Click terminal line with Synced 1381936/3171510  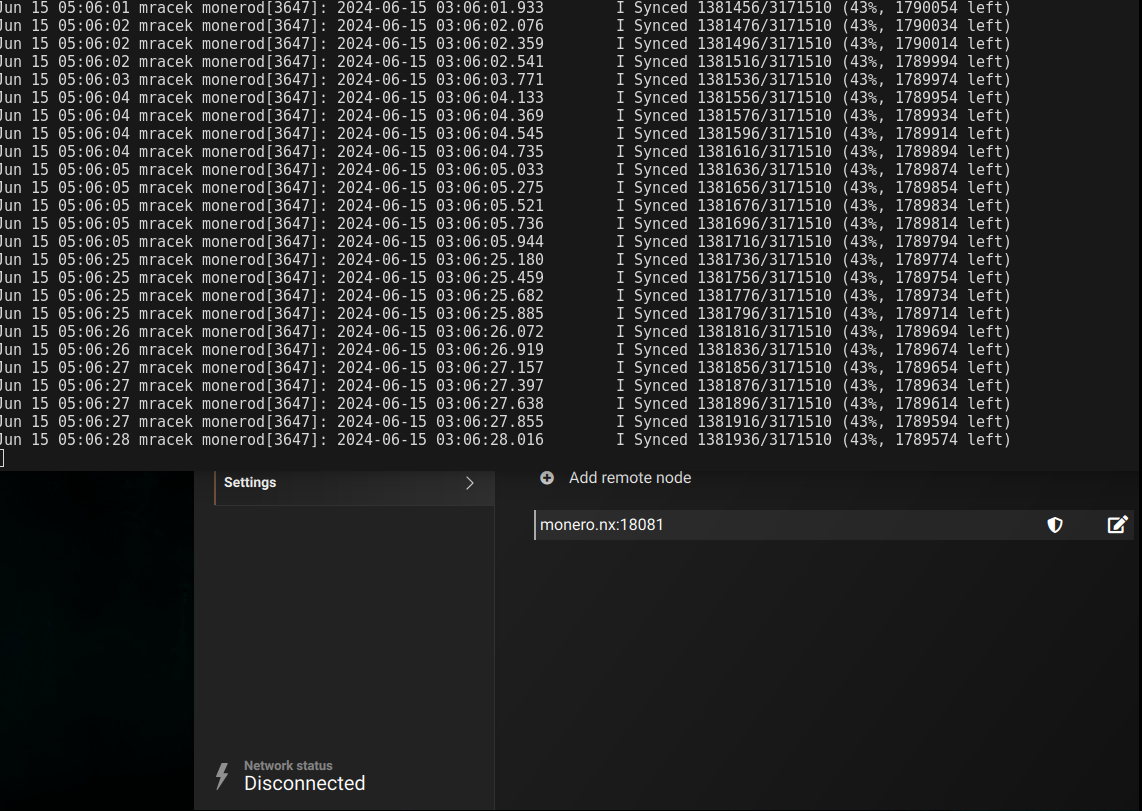coord(505,440)
